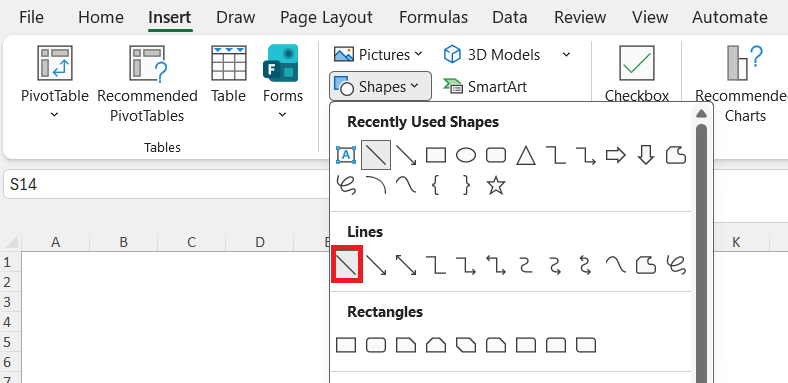Choose Curved Arrow Connector in Lines section
Screen dimensions: 788x383
click(555, 265)
